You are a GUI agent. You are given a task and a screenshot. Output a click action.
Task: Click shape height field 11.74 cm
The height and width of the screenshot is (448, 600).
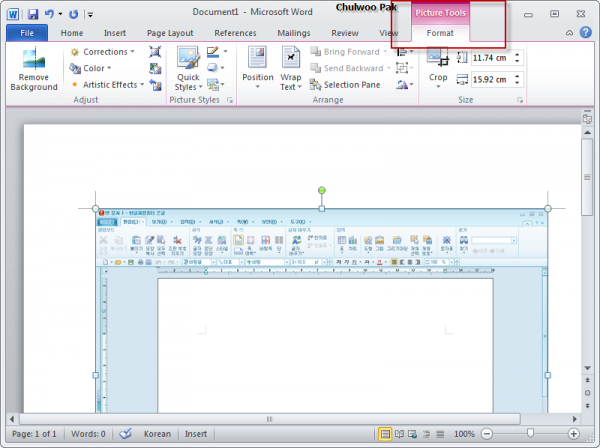[x=494, y=58]
